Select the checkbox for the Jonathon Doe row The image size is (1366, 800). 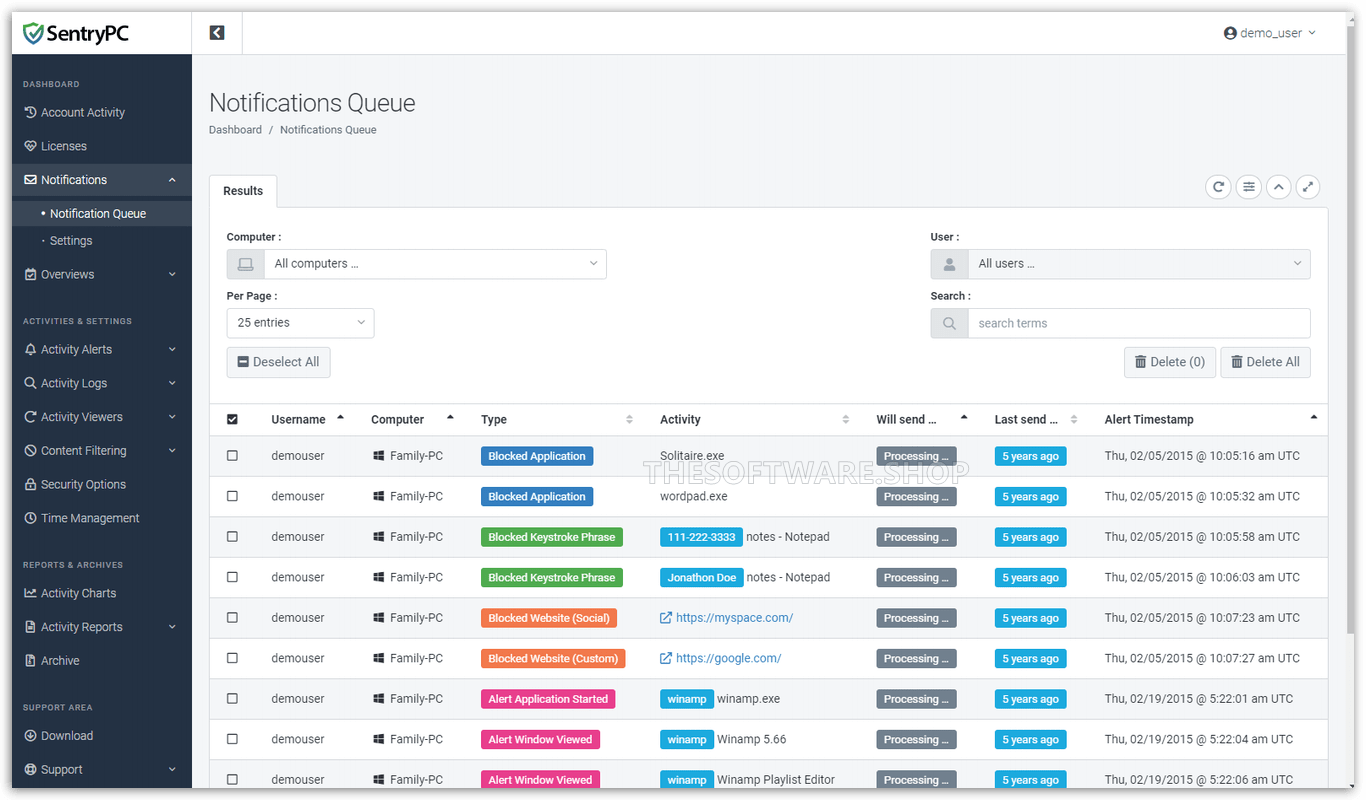tap(233, 577)
